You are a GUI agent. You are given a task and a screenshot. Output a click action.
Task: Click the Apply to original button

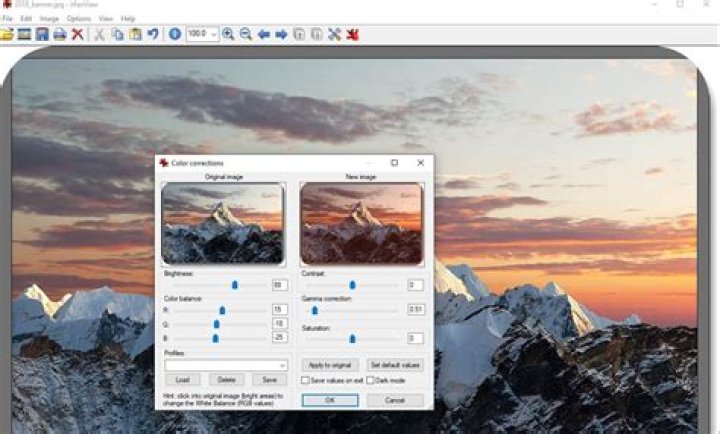(x=329, y=365)
